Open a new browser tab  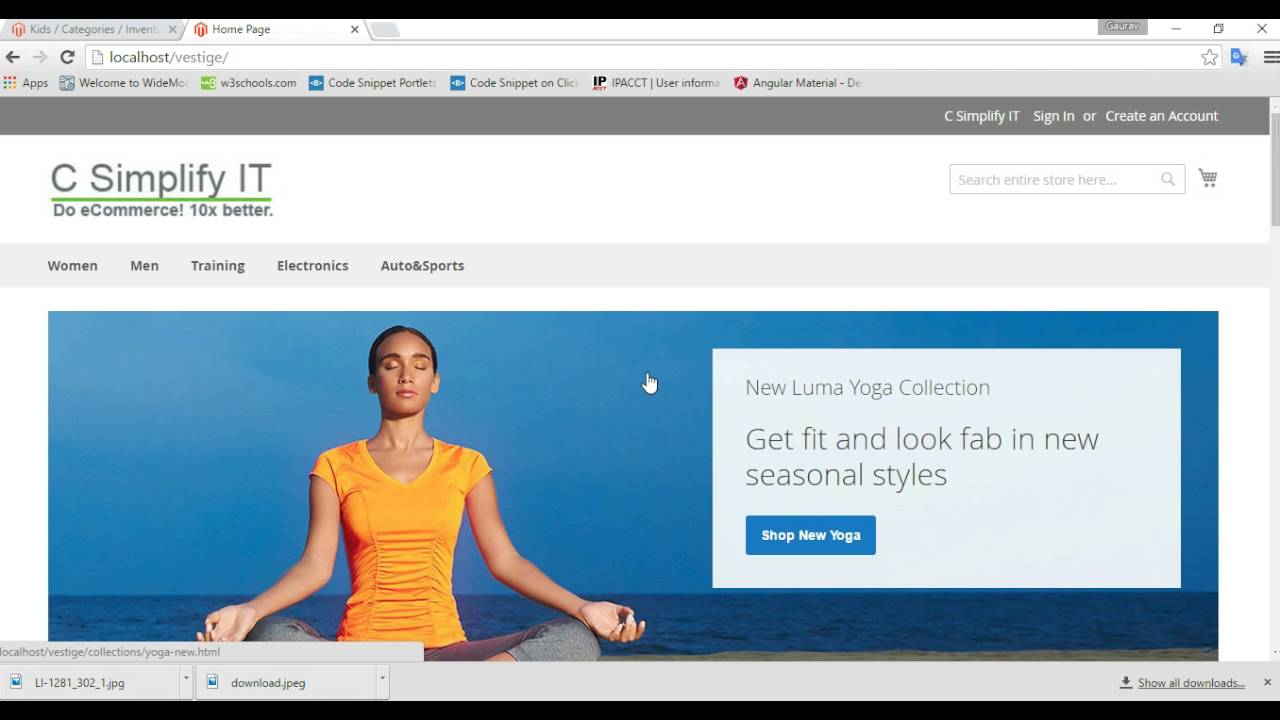385,30
